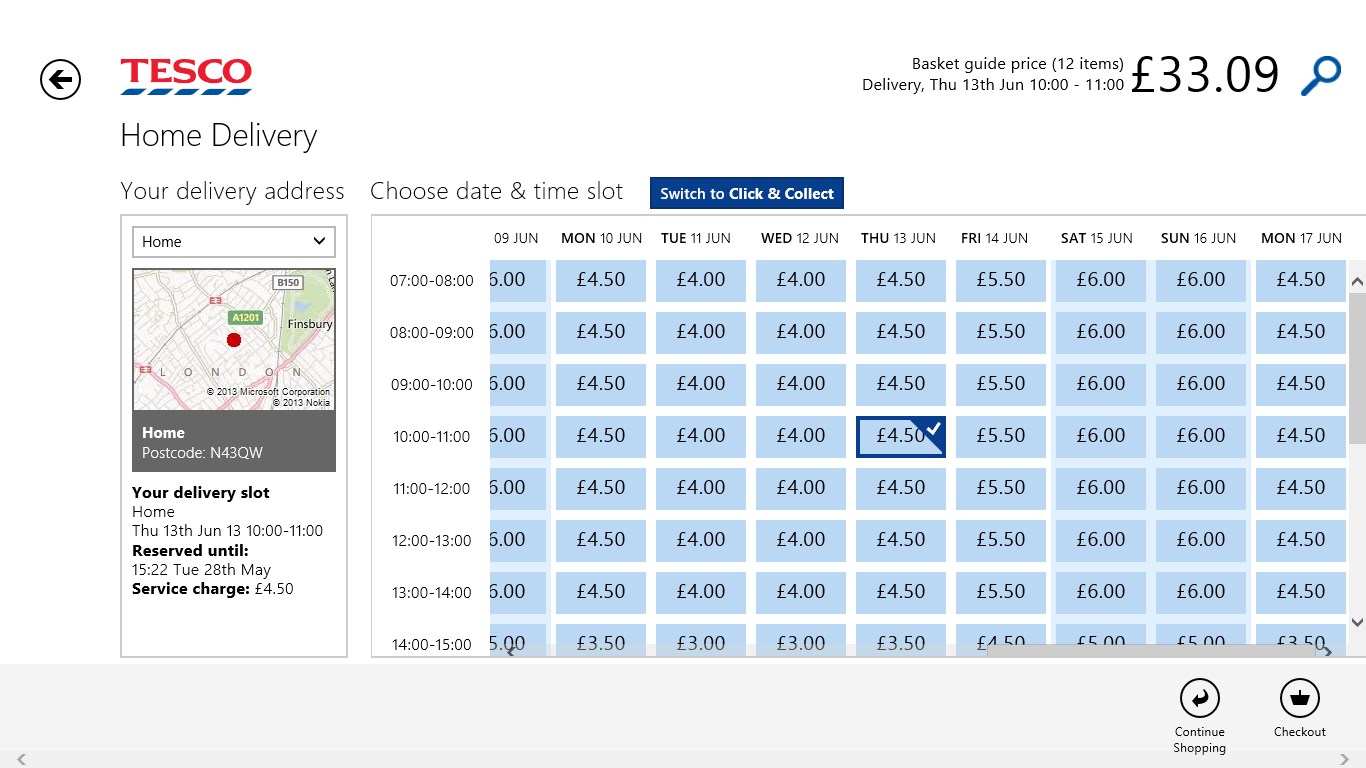
Task: Switch to Click & Collect mode
Action: click(746, 192)
